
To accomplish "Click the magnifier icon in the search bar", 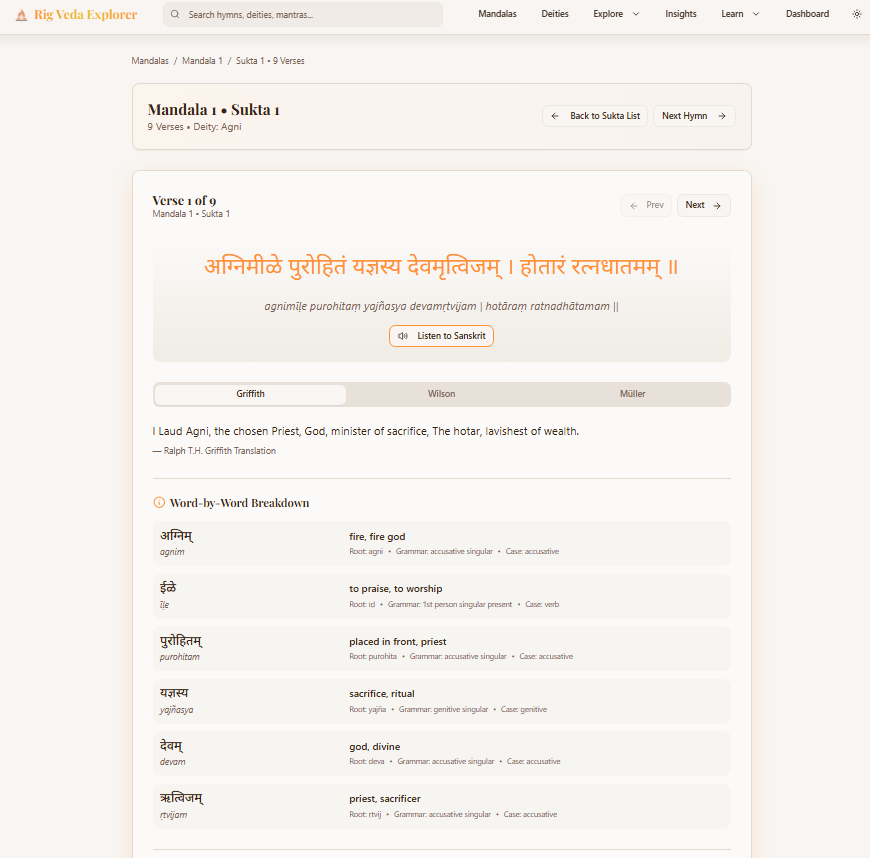I will coord(175,14).
